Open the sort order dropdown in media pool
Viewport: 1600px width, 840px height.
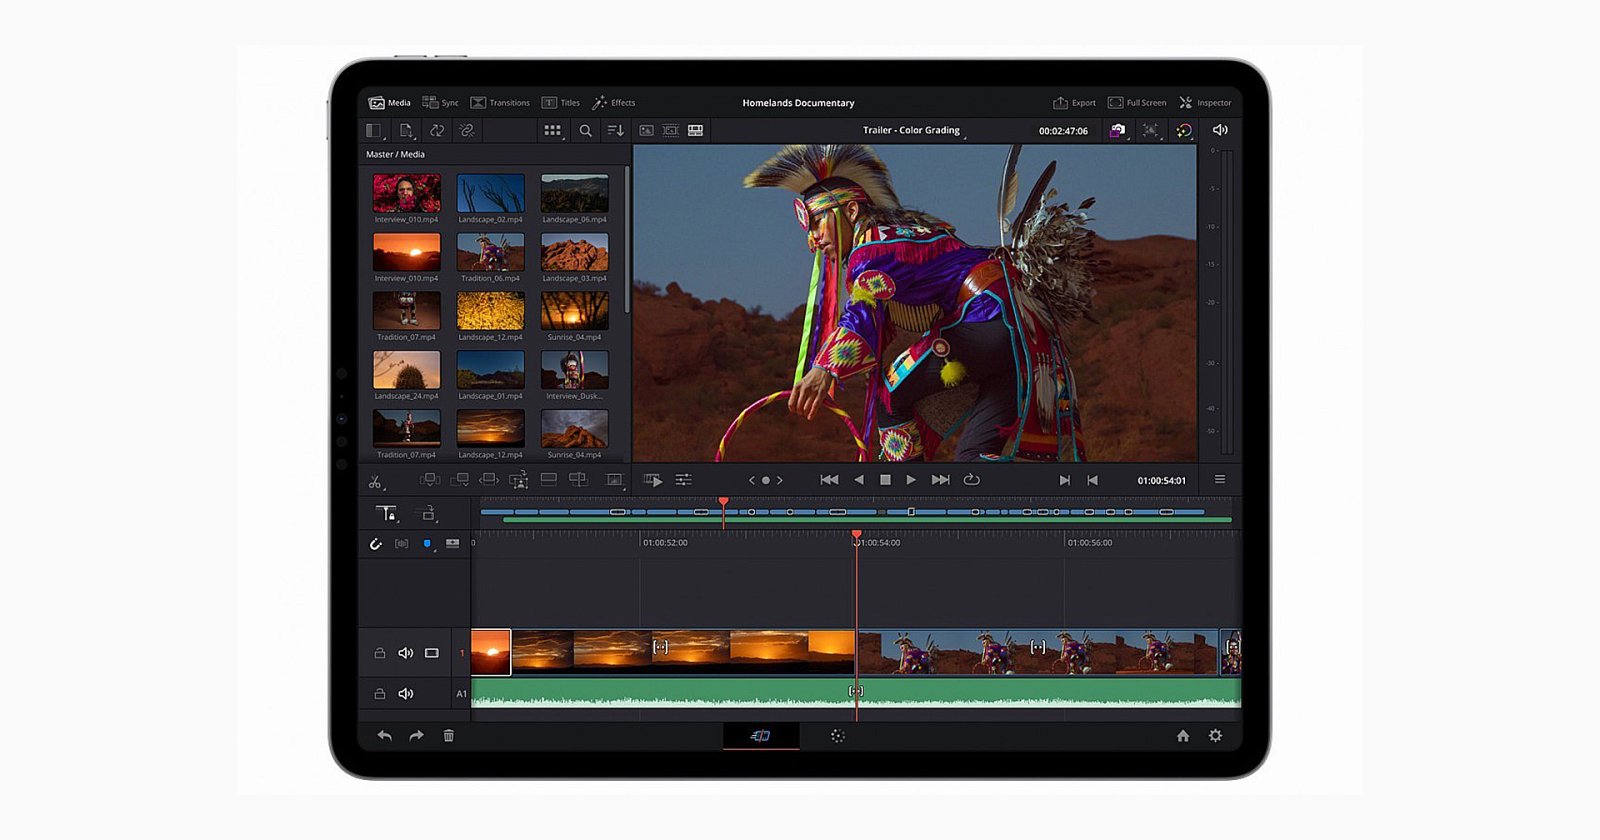point(616,130)
